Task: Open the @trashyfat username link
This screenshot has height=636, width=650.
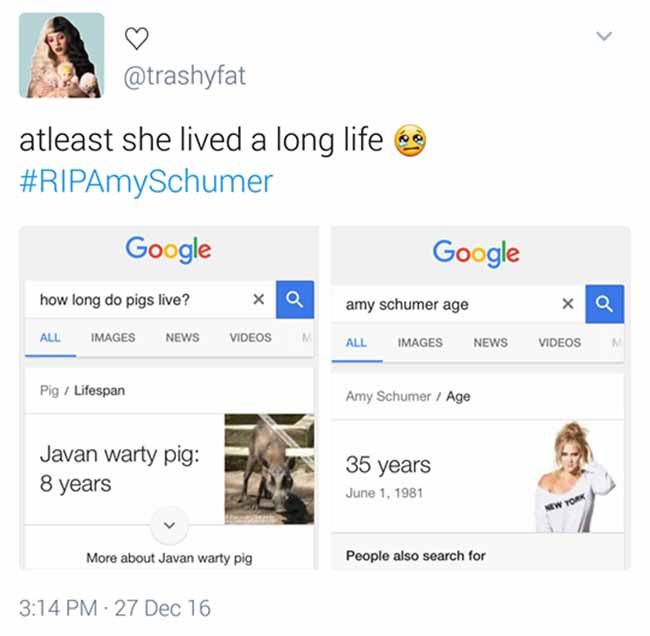Action: (x=184, y=75)
